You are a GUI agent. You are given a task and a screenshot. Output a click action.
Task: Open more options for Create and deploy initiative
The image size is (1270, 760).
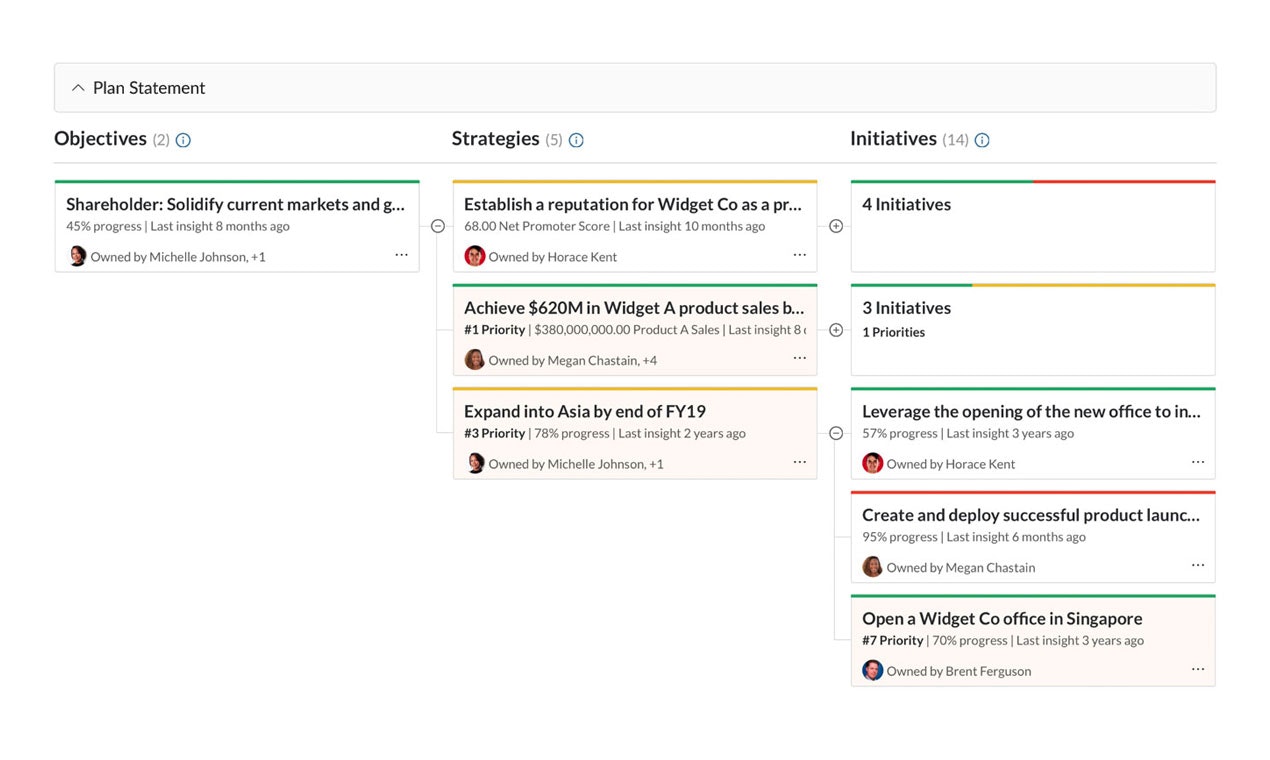(x=1197, y=565)
